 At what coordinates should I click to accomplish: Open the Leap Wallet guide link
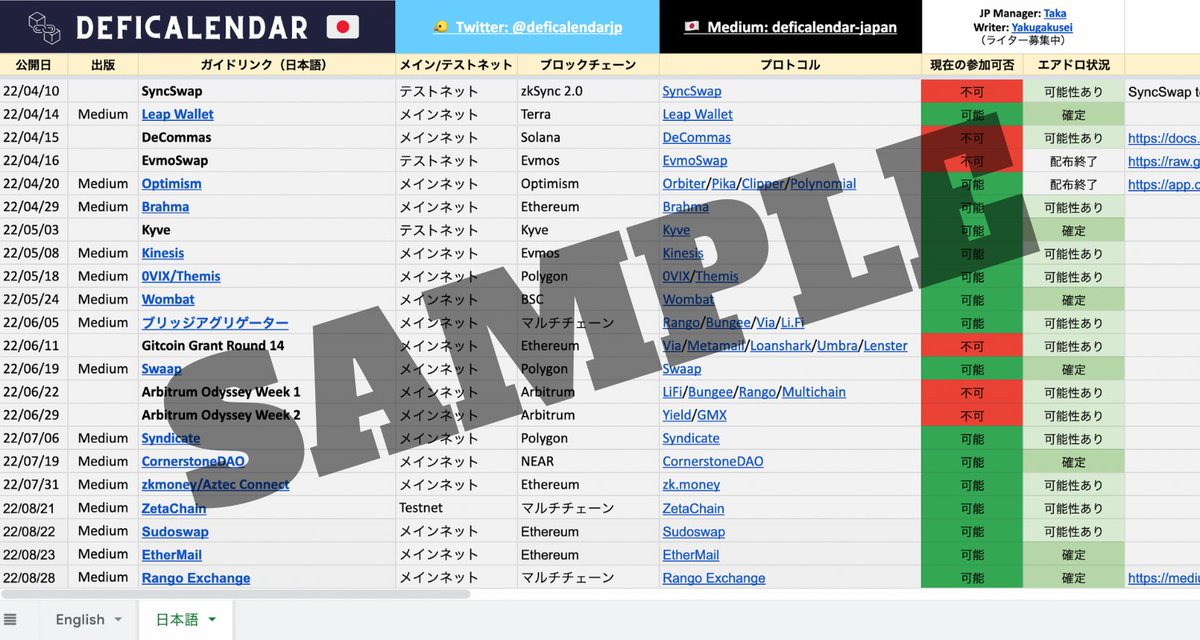177,114
